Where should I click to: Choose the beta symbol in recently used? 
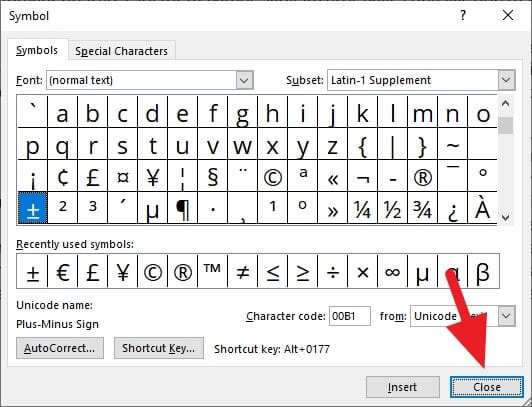pyautogui.click(x=483, y=271)
